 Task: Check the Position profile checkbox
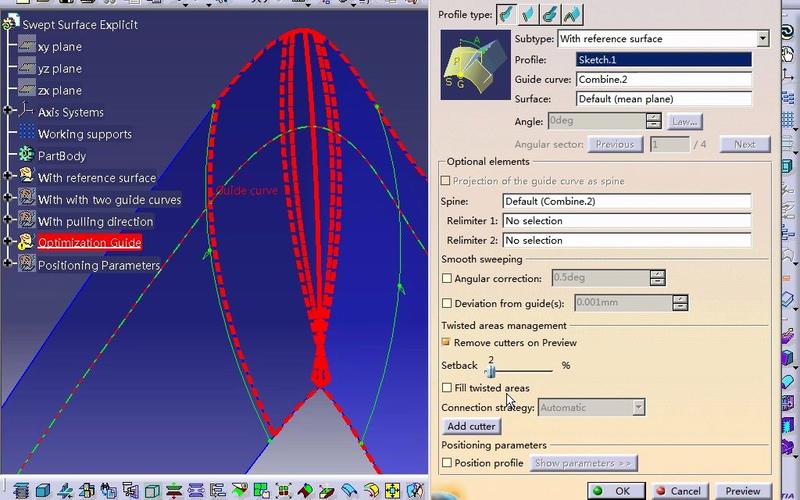click(447, 463)
